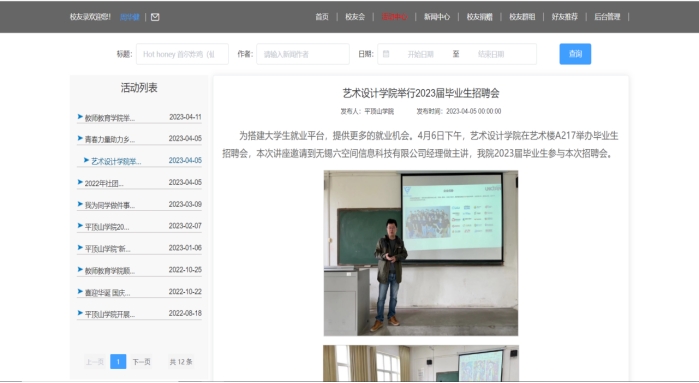This screenshot has height=383, width=699.
Task: Click 校友录欢迎您! greeting text
Action: pyautogui.click(x=90, y=17)
